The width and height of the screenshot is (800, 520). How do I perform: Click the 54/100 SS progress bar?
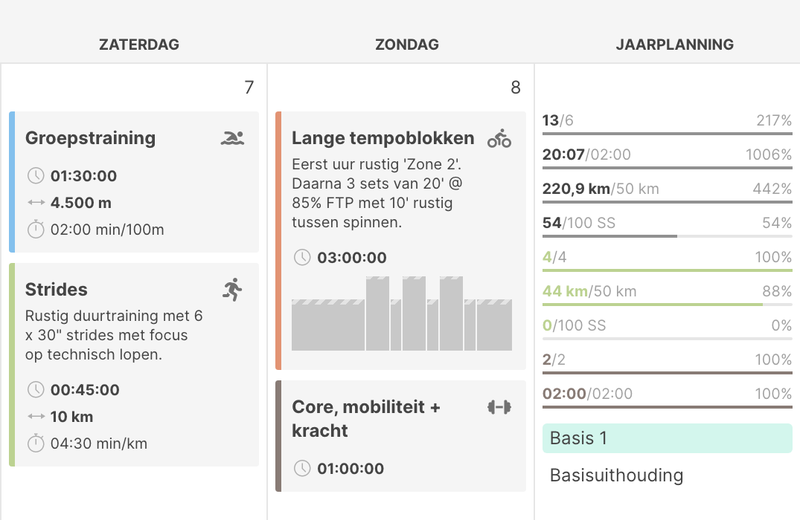667,236
